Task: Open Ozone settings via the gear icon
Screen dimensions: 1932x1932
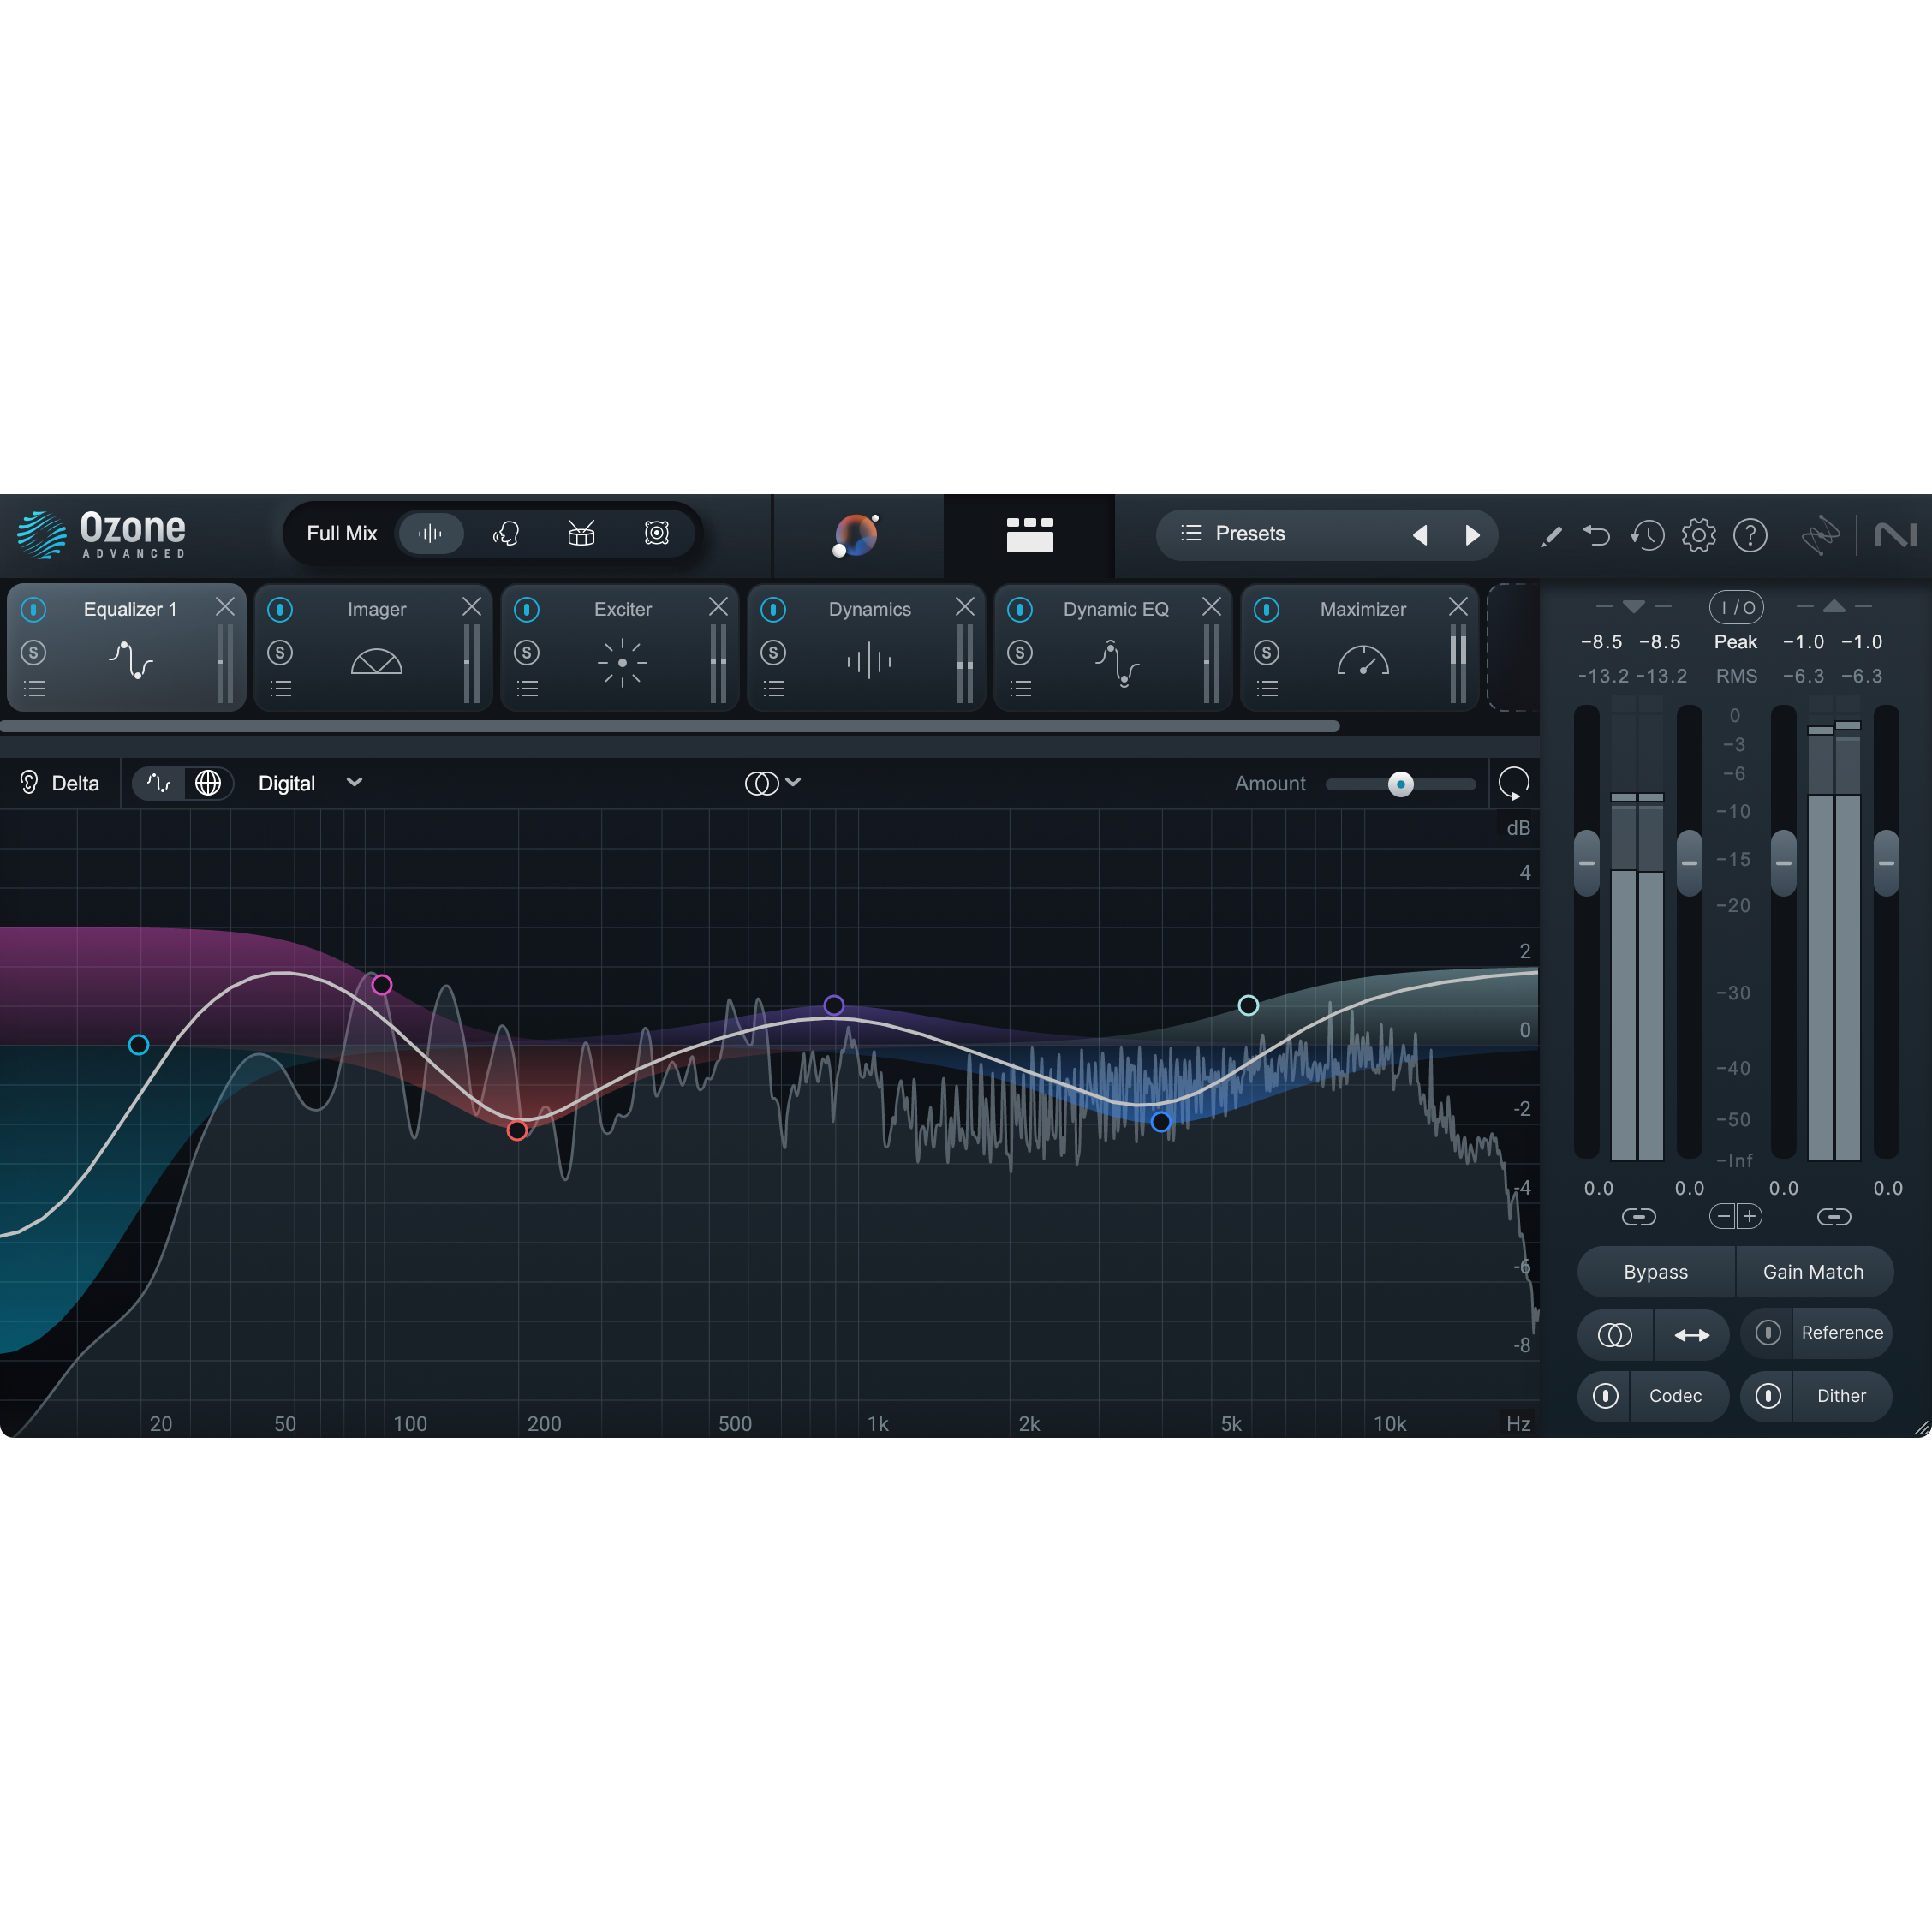Action: click(1699, 535)
